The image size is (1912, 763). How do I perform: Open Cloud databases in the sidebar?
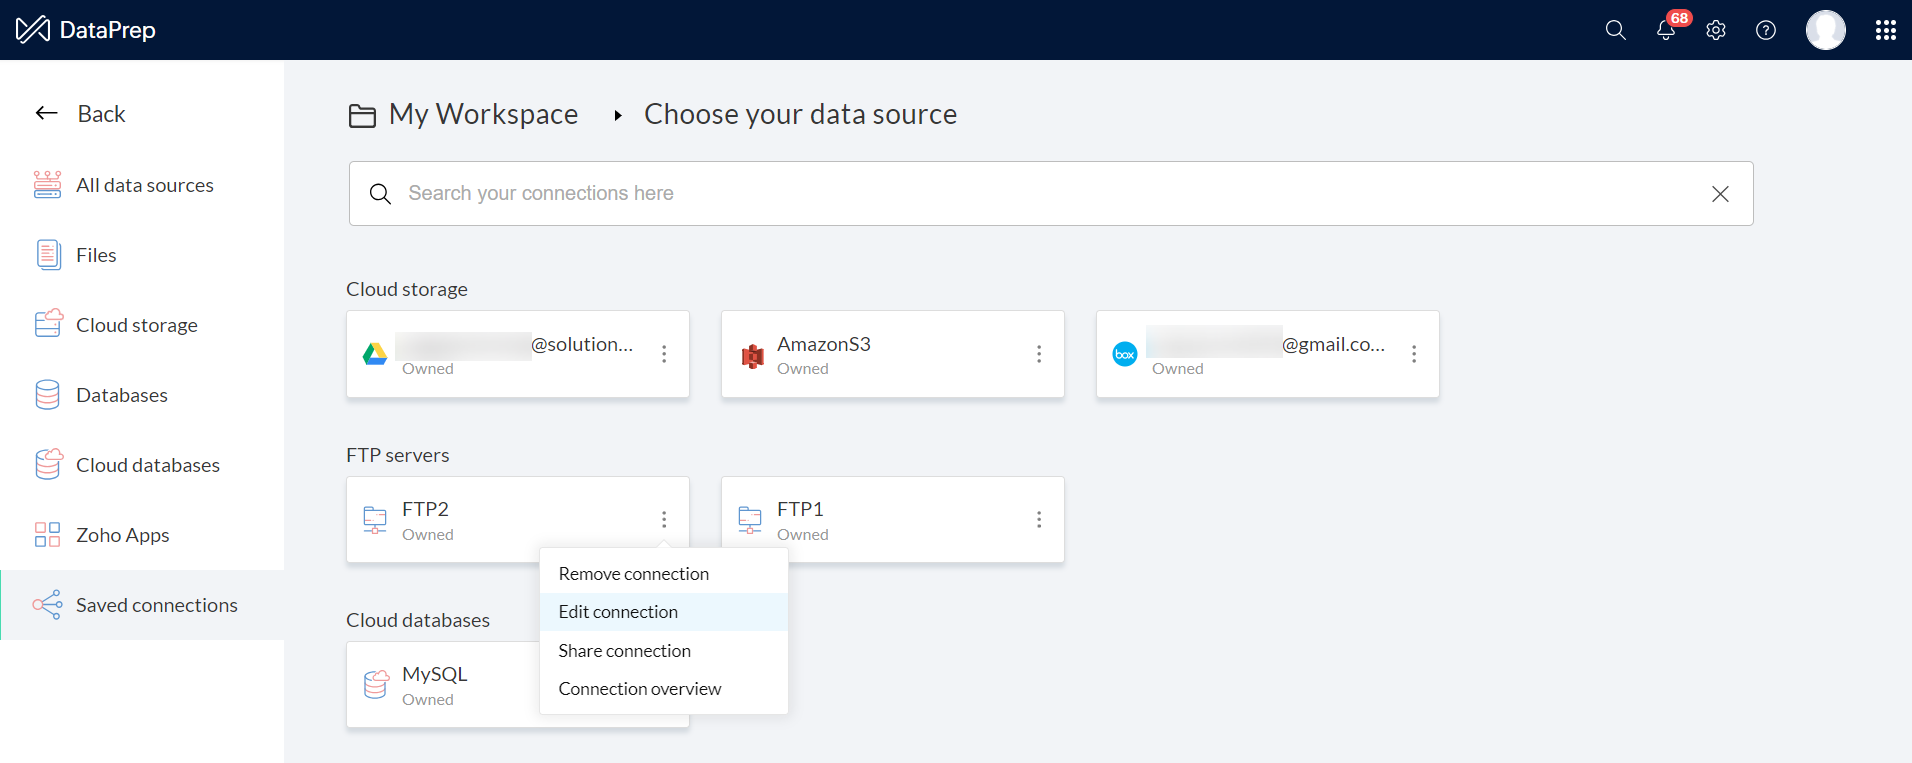coord(147,465)
